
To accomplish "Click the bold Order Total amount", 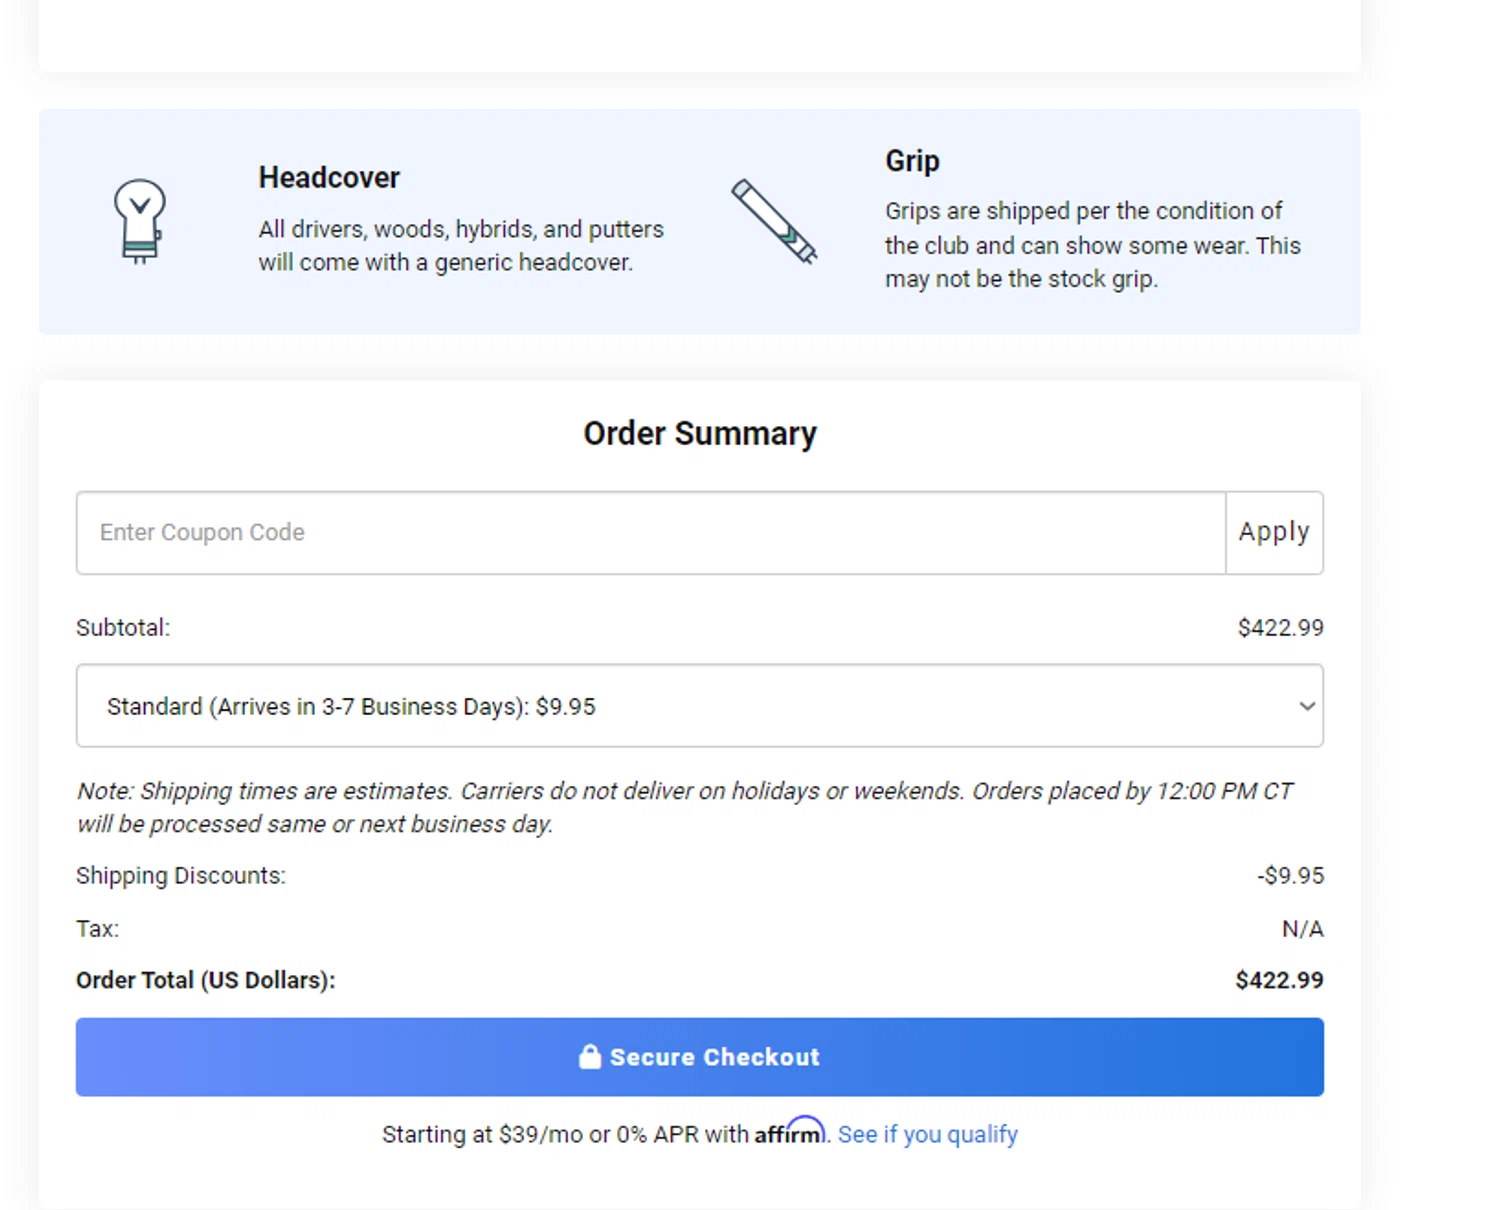I will pyautogui.click(x=1279, y=980).
